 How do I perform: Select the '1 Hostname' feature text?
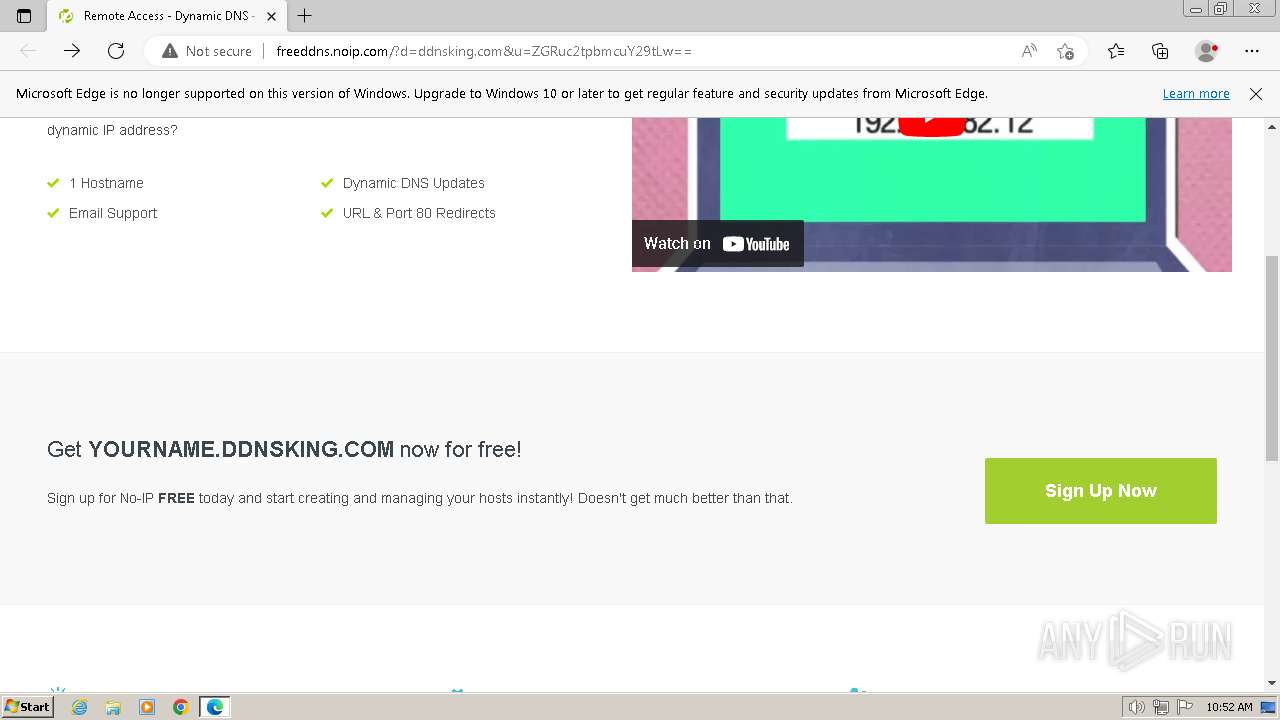pos(106,183)
